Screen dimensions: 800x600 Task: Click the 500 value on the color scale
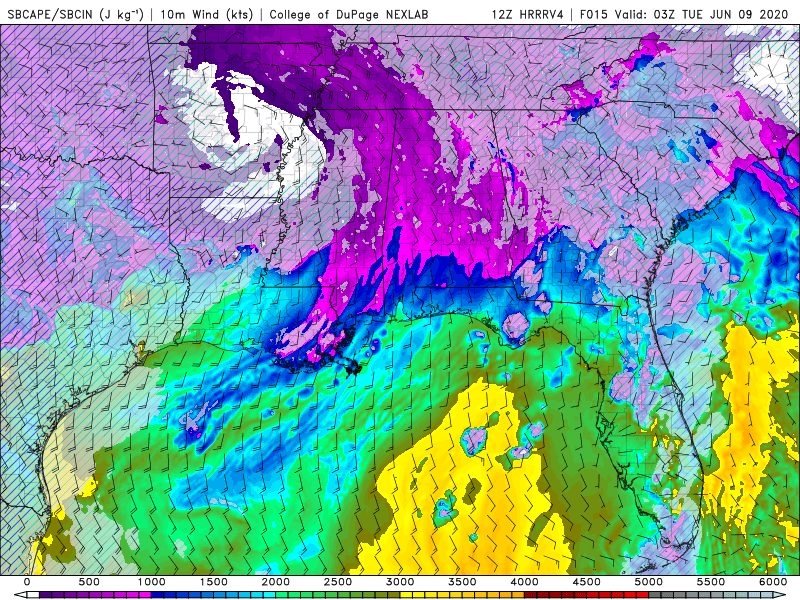pos(89,582)
